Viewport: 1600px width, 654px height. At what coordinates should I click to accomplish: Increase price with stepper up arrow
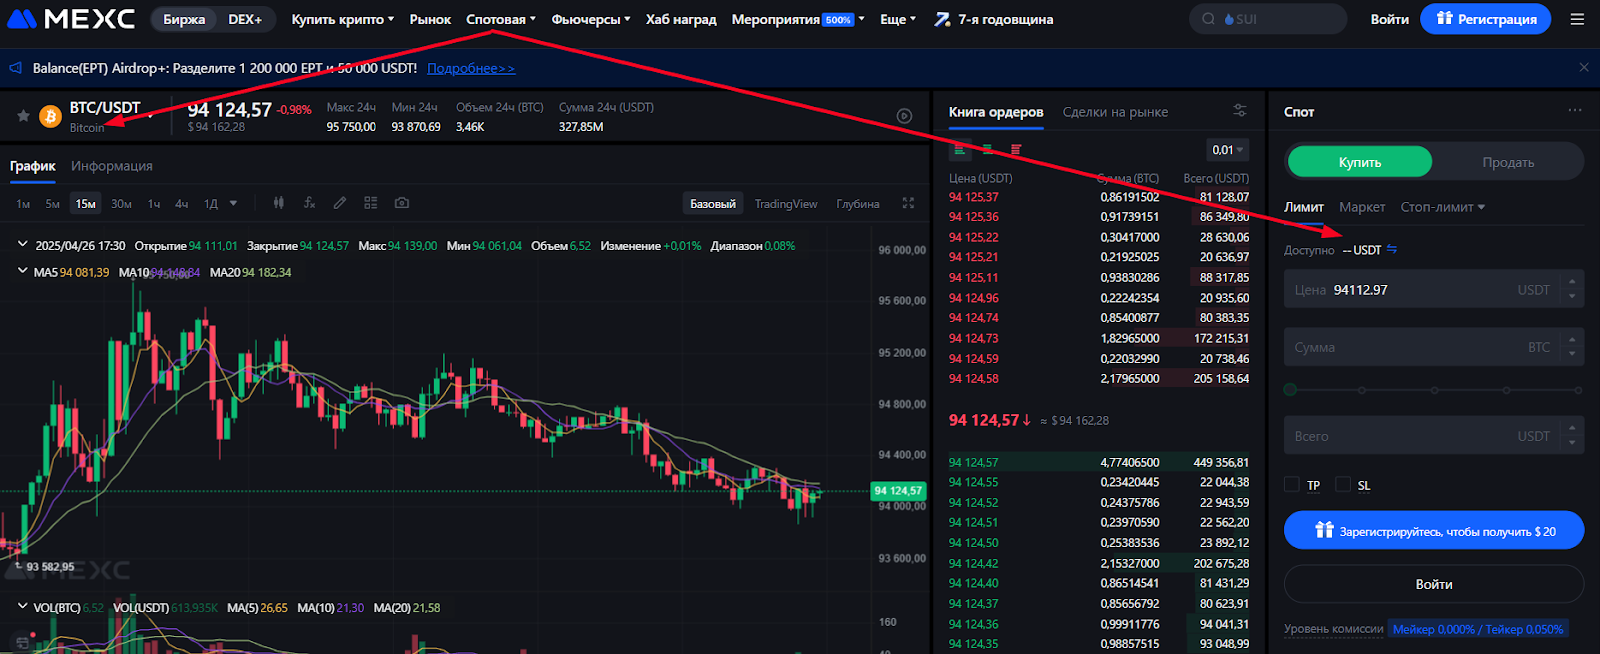tap(1572, 281)
